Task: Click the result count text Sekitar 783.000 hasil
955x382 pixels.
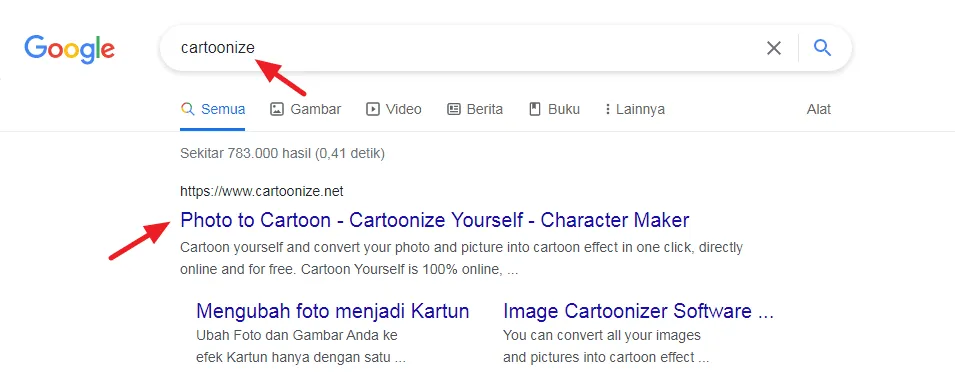Action: pyautogui.click(x=283, y=154)
